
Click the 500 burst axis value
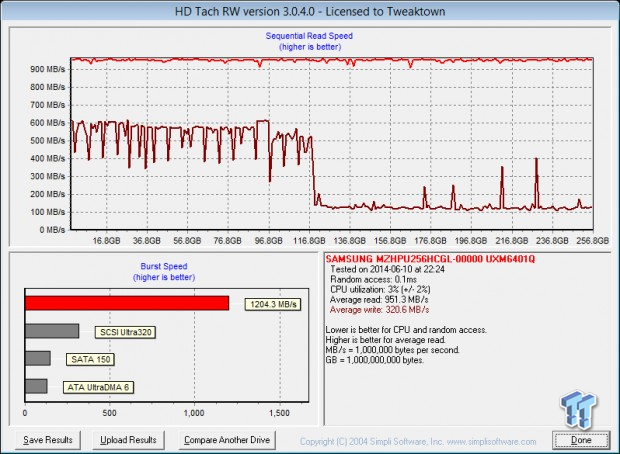coord(109,413)
